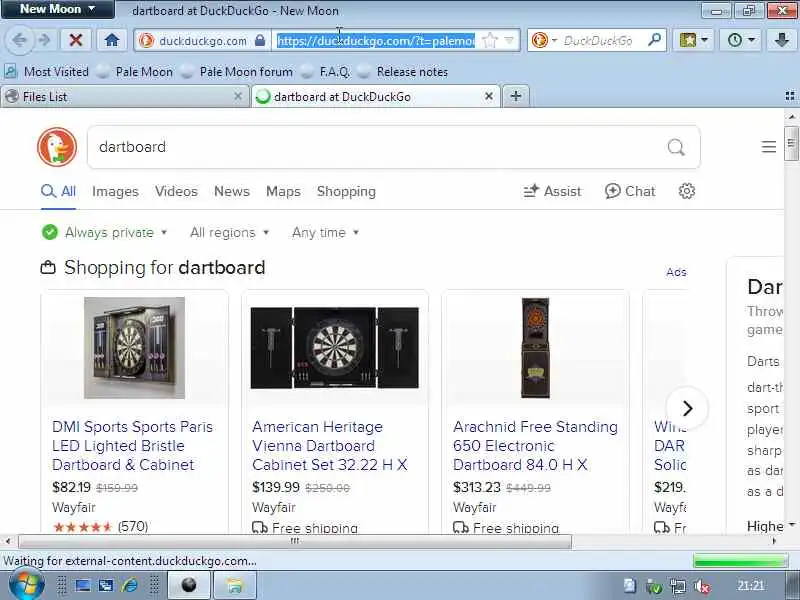Open search settings gear icon
Image resolution: width=800 pixels, height=600 pixels.
click(x=687, y=191)
